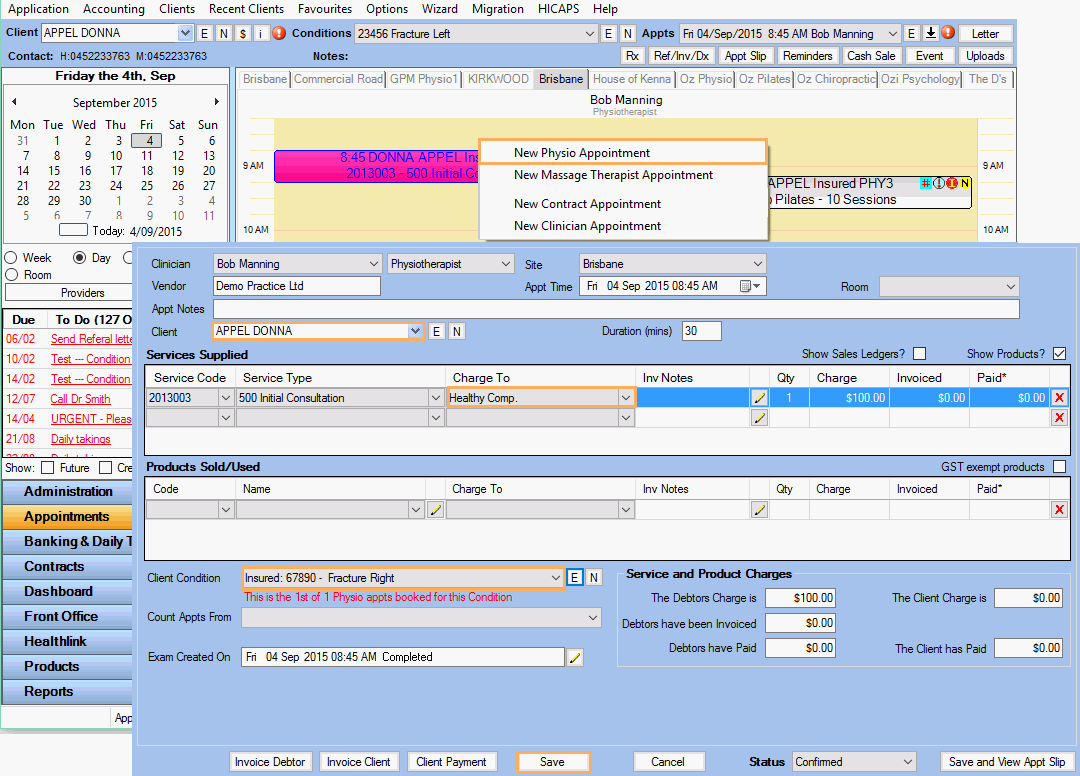Image resolution: width=1080 pixels, height=776 pixels.
Task: Click the pencil edit icon on the 2013003 service row
Action: (759, 397)
